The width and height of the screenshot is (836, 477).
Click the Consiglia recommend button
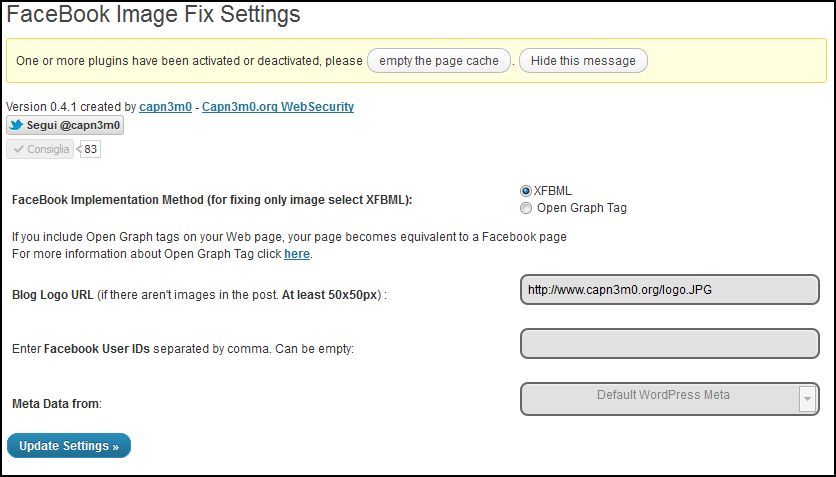(x=40, y=149)
